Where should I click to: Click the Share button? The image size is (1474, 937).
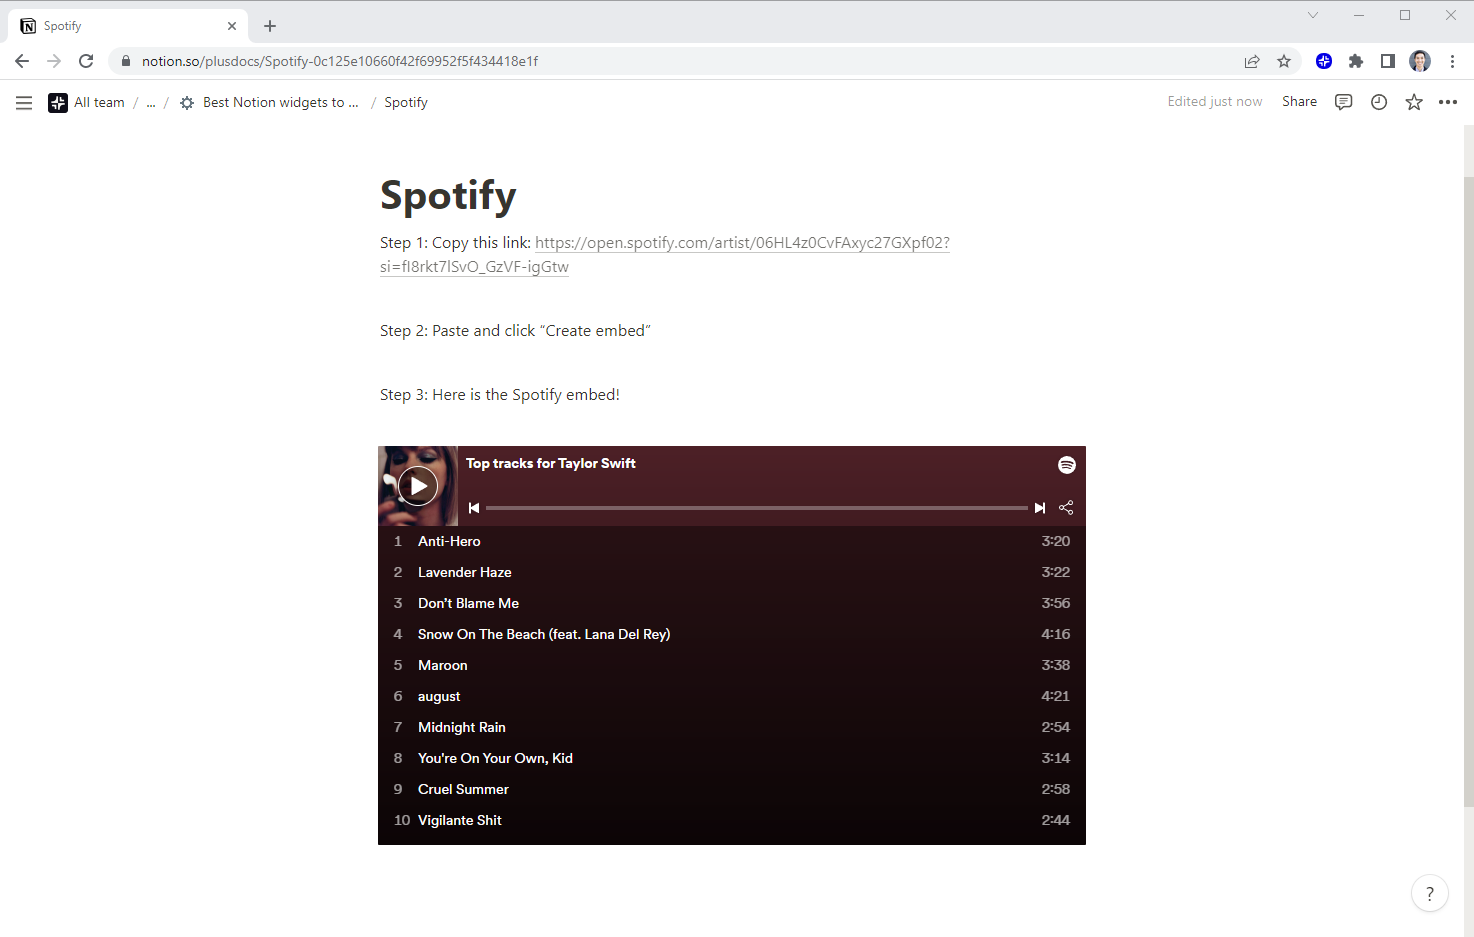click(x=1299, y=102)
